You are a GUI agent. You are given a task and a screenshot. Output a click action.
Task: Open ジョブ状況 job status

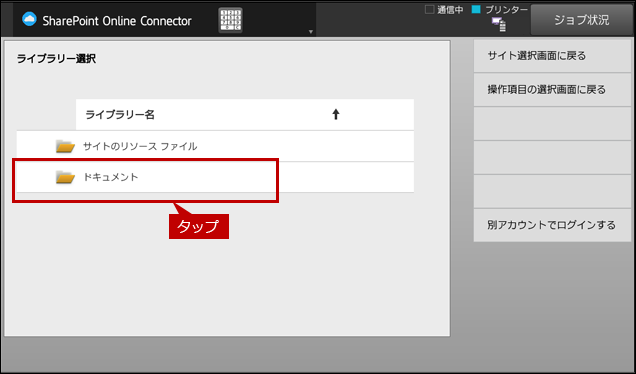[x=581, y=20]
